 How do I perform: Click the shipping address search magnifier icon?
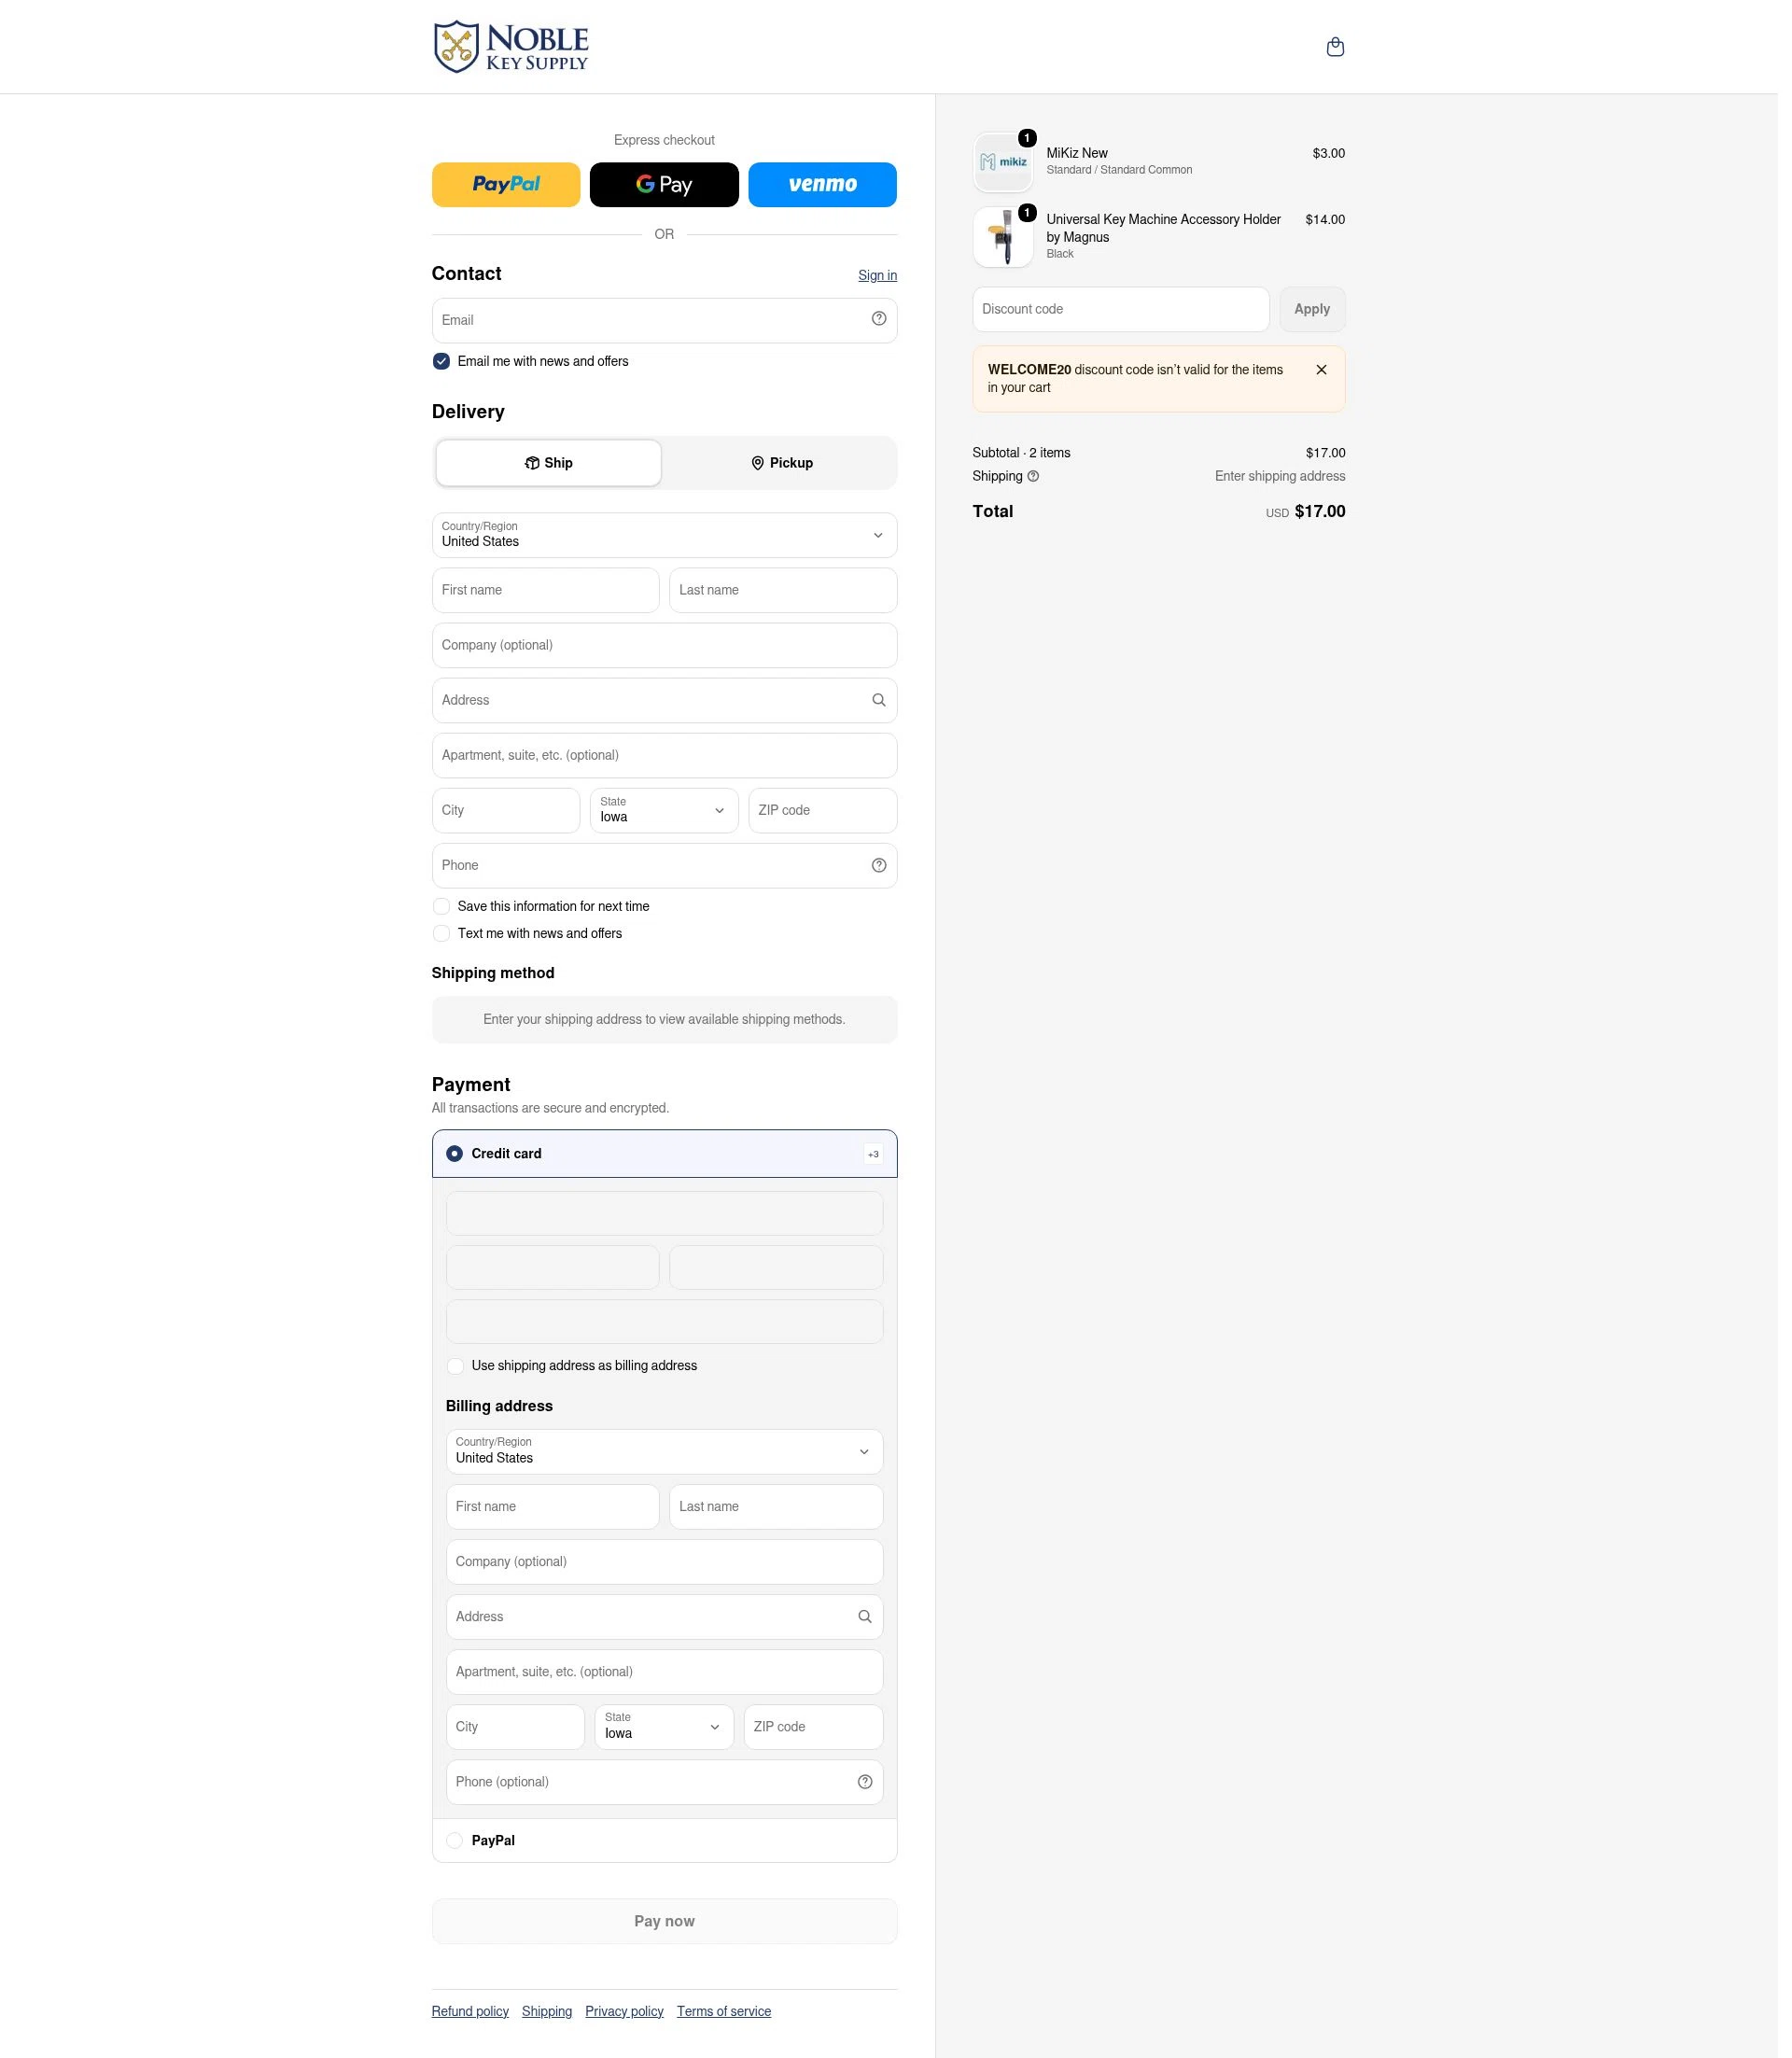885,705
